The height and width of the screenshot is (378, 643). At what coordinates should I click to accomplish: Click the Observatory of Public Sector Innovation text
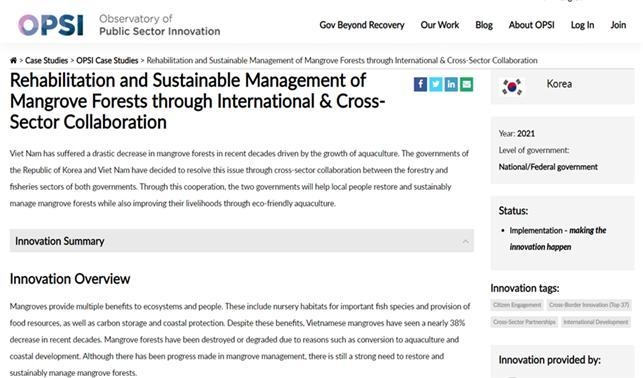(x=160, y=25)
